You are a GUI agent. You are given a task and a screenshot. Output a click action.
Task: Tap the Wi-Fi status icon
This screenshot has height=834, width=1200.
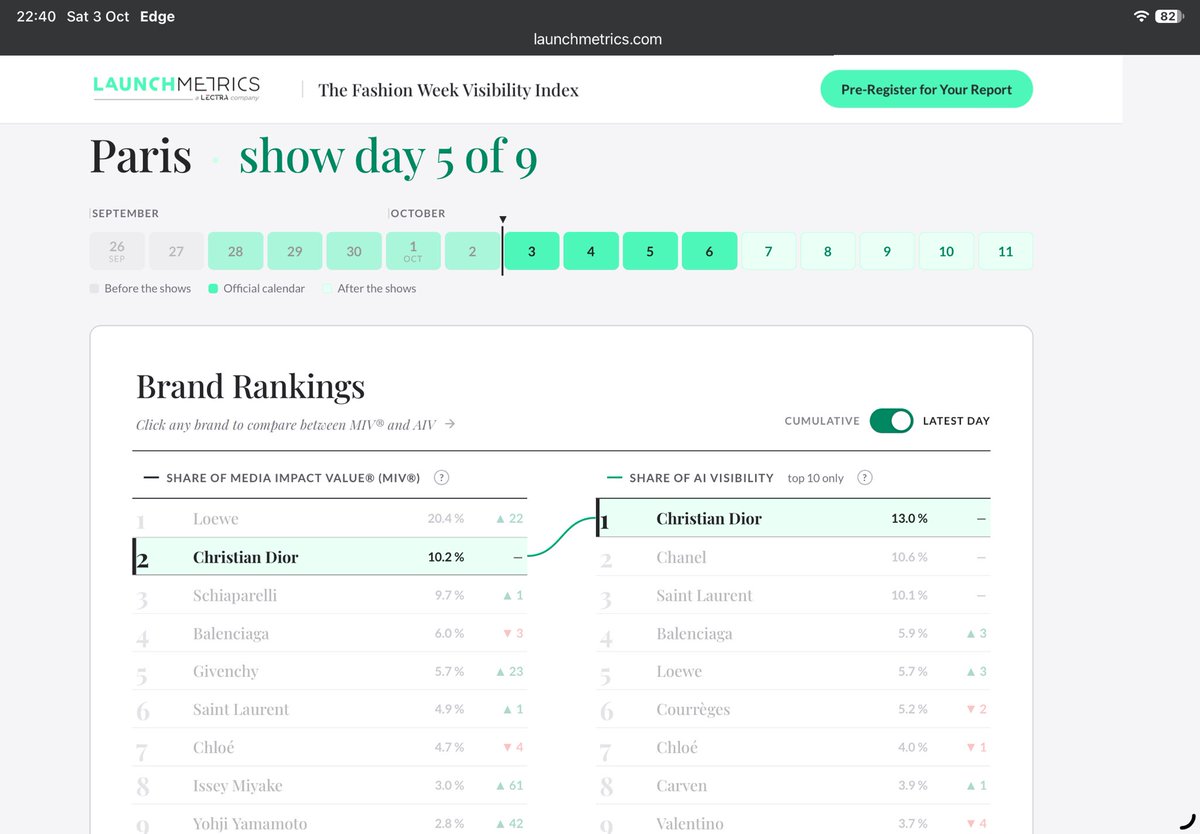(1141, 17)
